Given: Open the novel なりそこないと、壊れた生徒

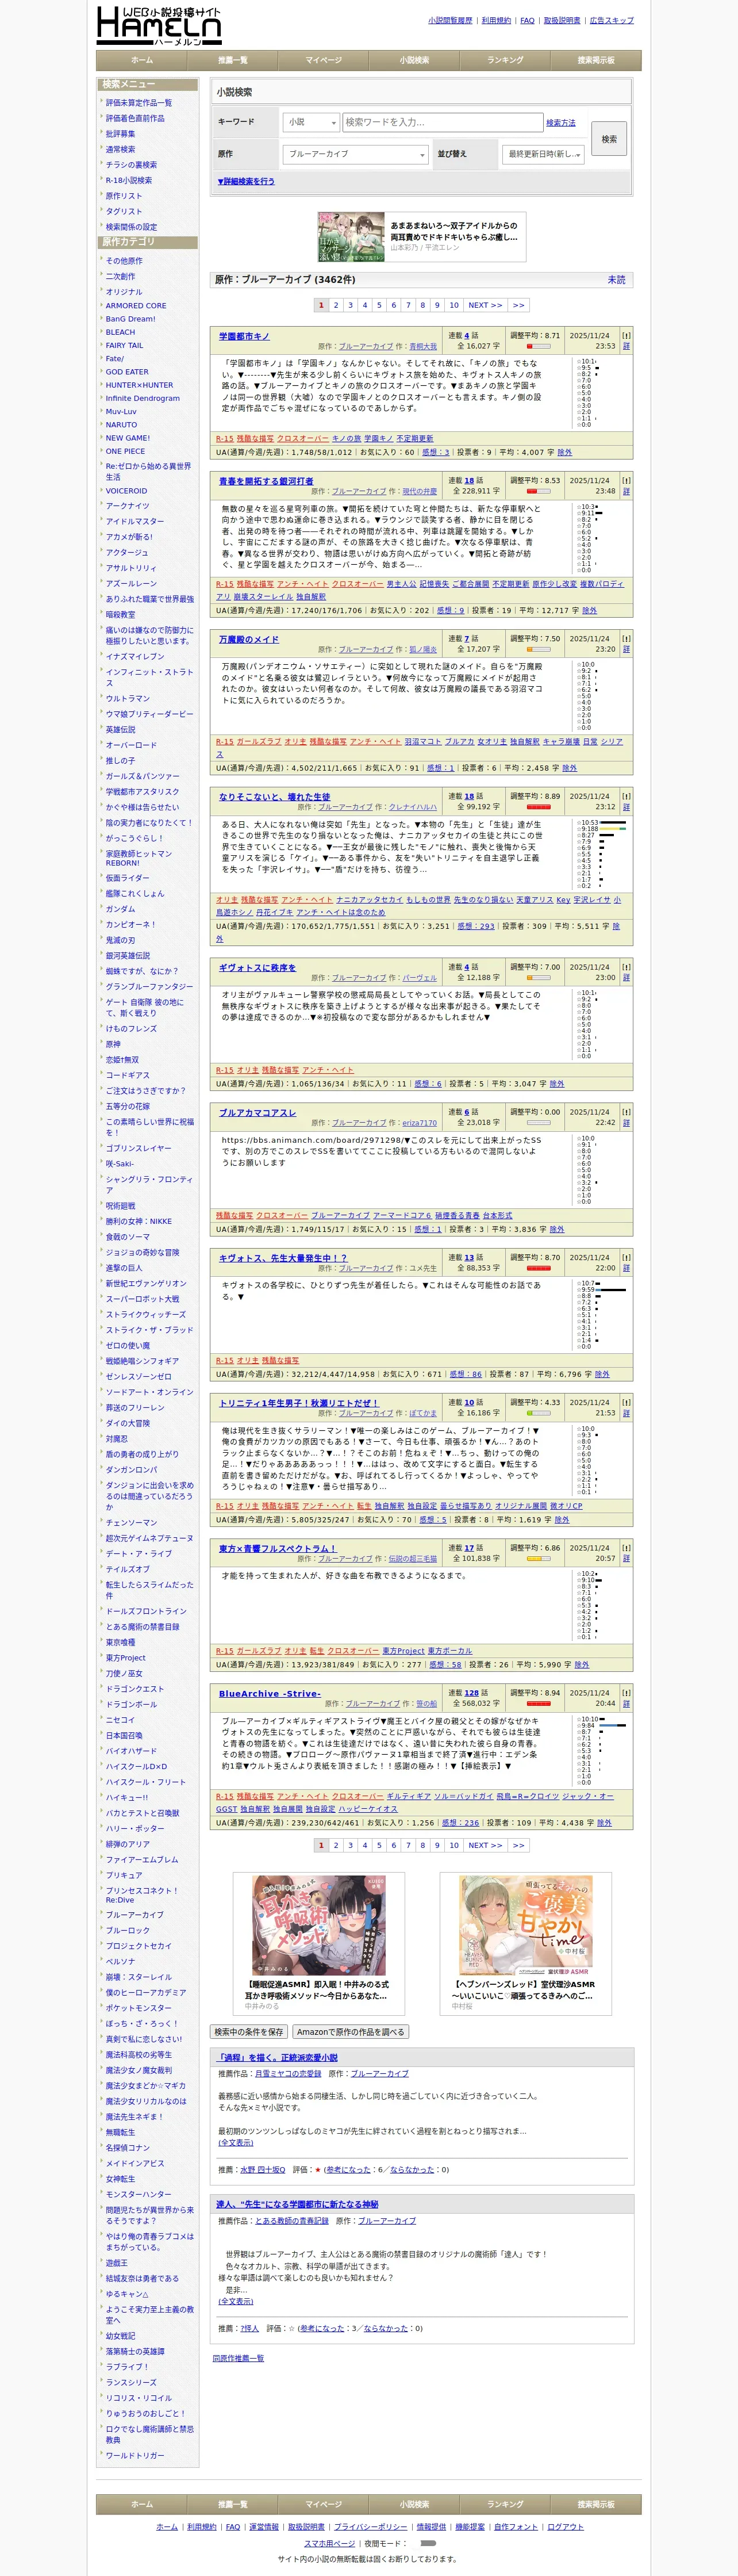Looking at the screenshot, I should 275,797.
